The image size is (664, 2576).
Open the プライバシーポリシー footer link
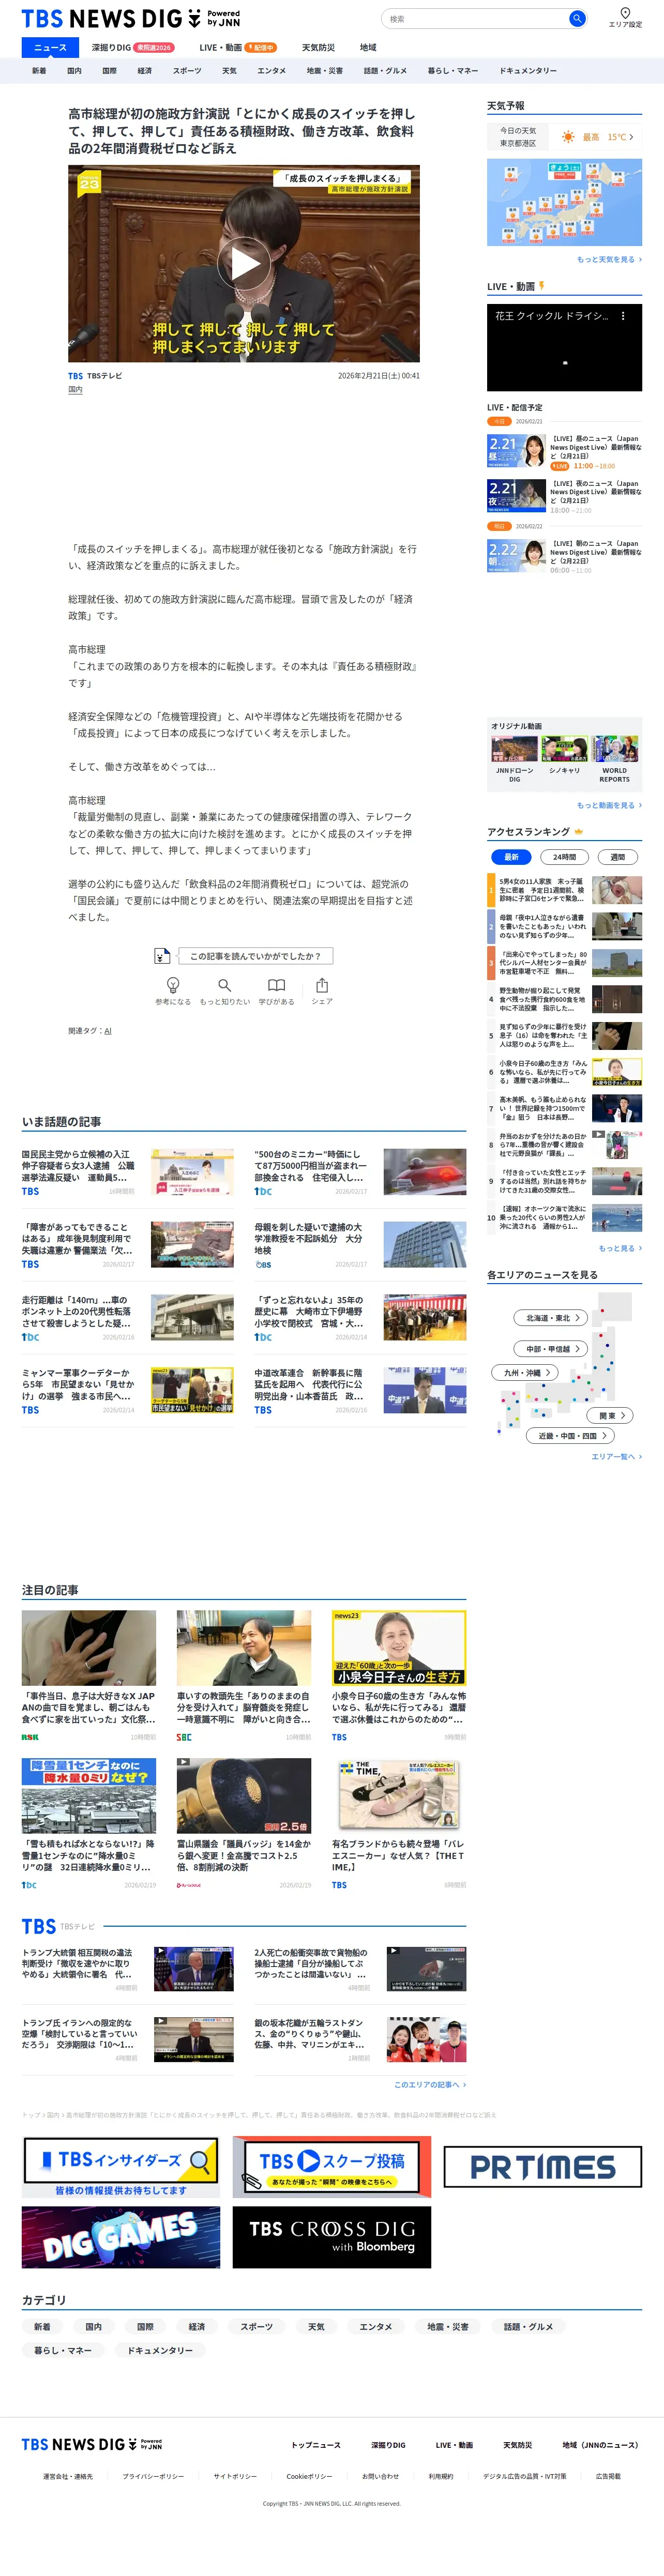point(153,2476)
